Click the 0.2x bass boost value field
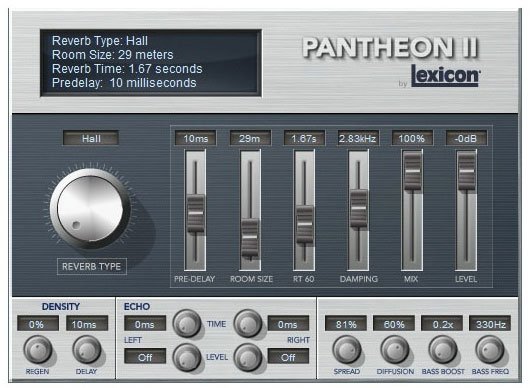Screen dimensions: 532x388 pos(442,324)
